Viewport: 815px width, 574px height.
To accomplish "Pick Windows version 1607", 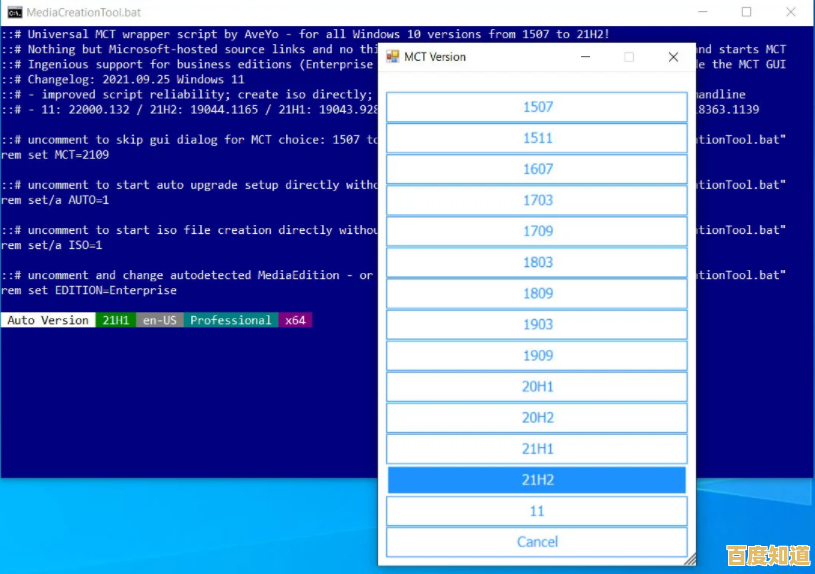I will 537,169.
